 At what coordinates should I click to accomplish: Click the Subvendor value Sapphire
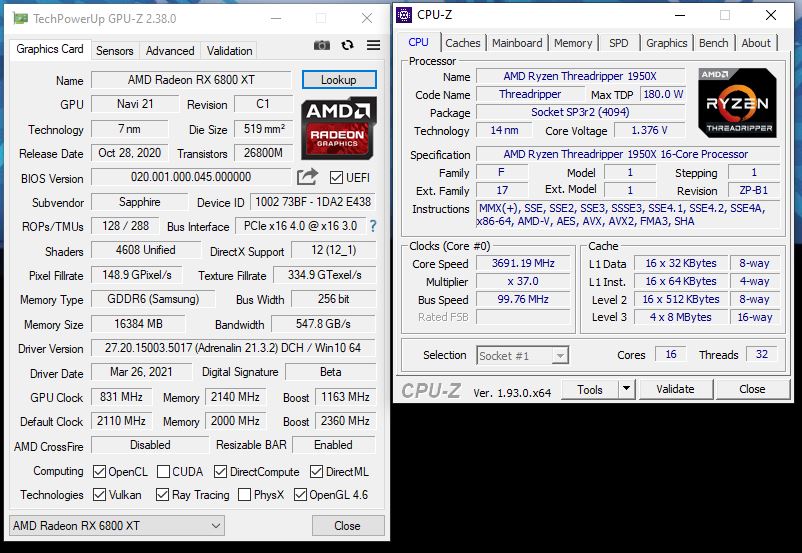tap(140, 202)
